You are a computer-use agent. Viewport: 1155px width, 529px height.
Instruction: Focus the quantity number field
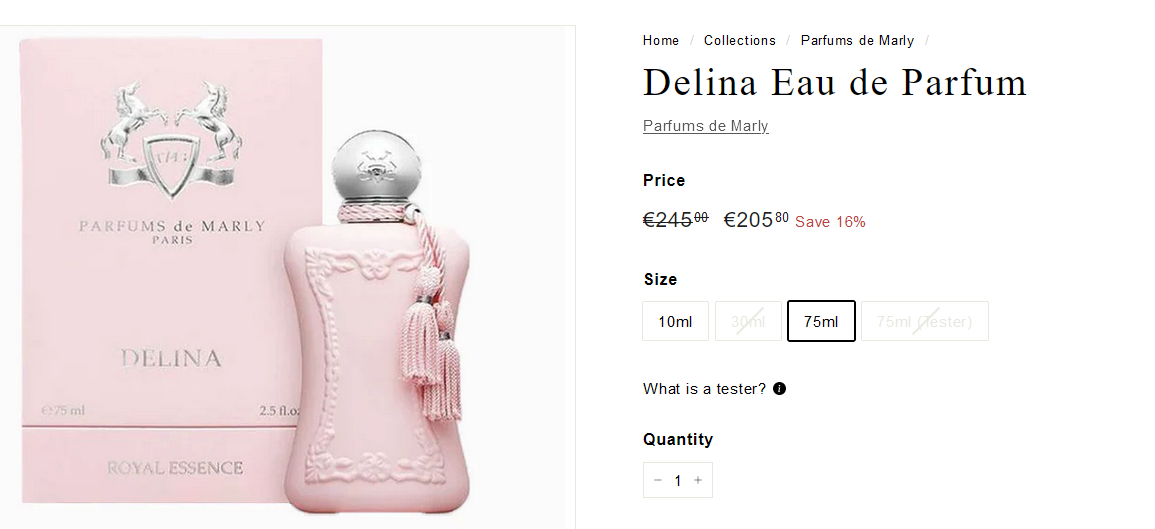678,480
